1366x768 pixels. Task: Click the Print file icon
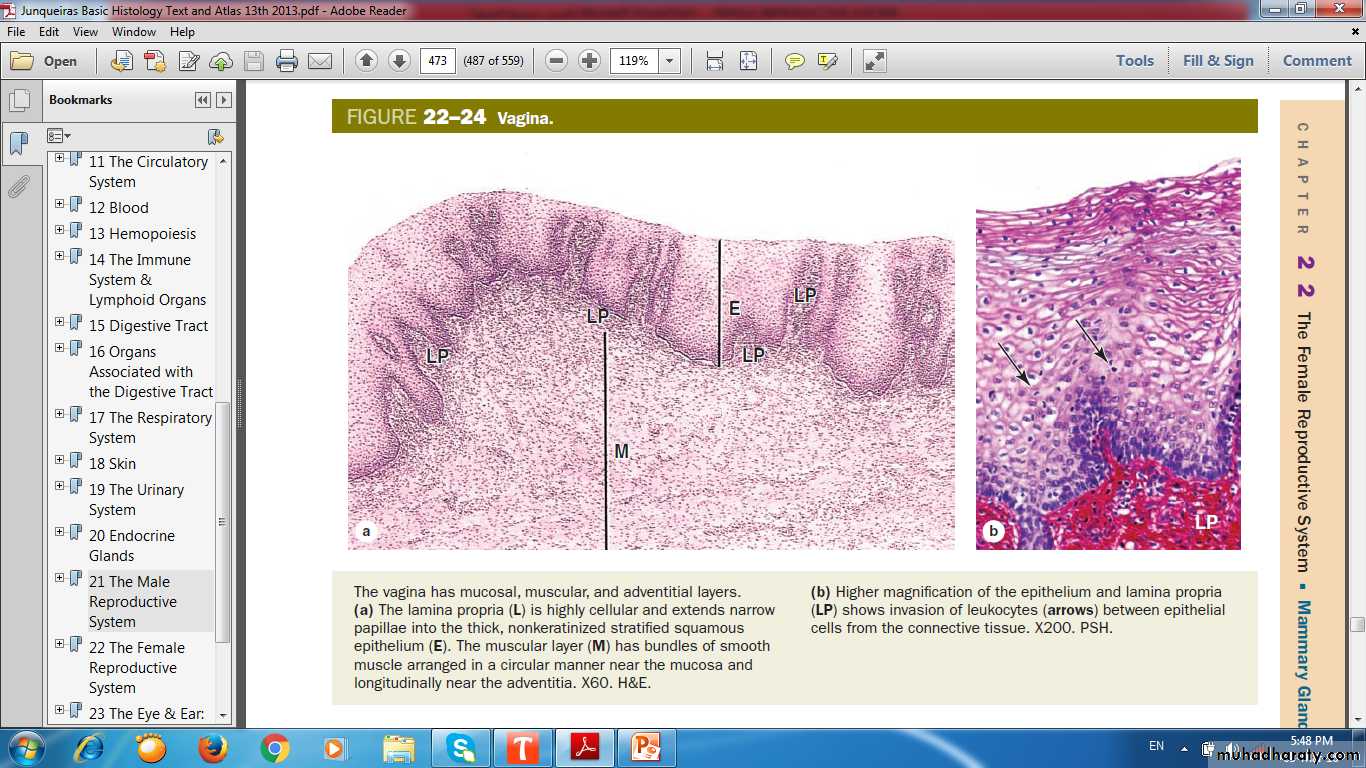coord(287,61)
